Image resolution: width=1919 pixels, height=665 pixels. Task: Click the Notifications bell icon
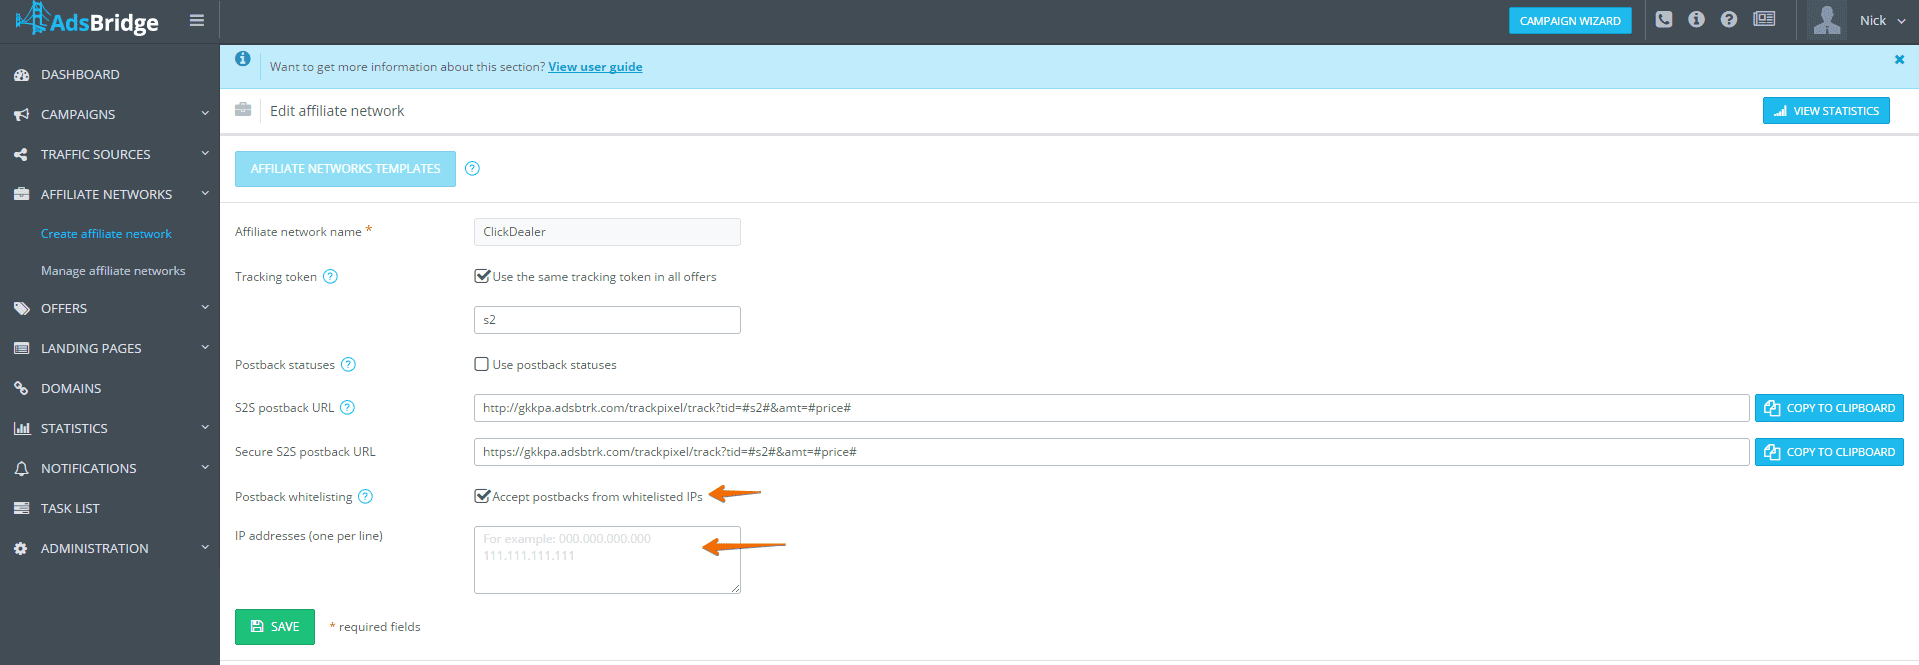click(21, 469)
